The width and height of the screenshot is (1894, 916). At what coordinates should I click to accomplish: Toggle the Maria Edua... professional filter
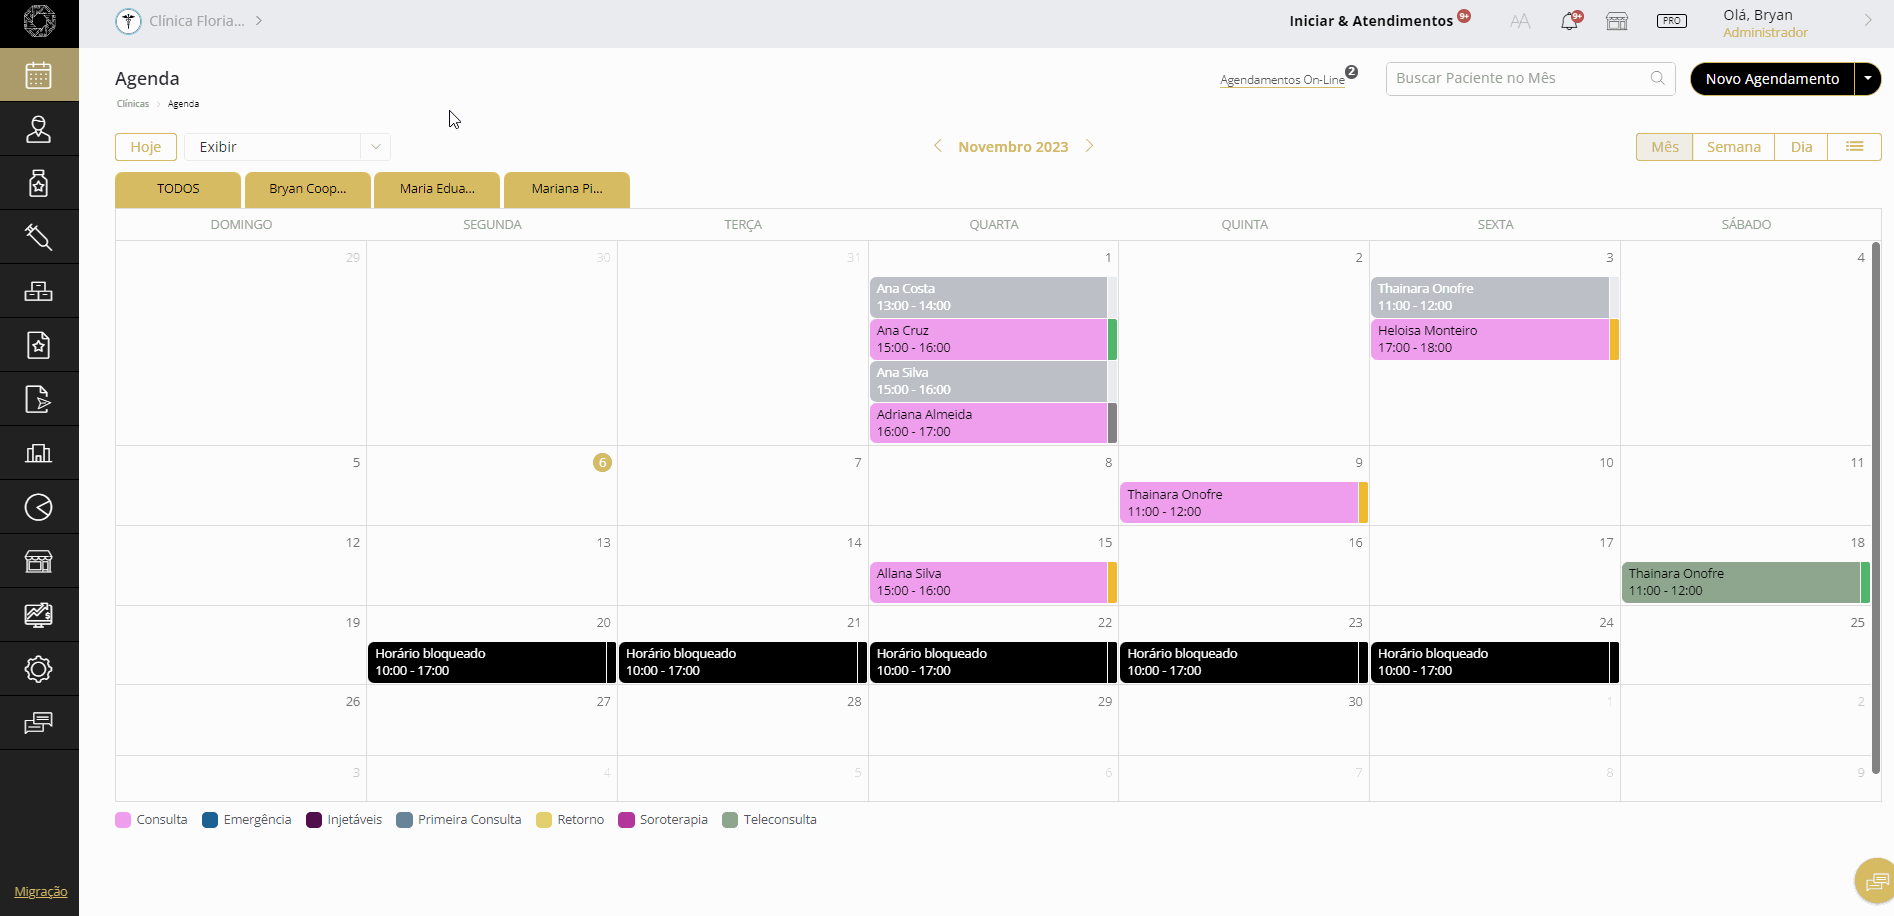point(437,189)
